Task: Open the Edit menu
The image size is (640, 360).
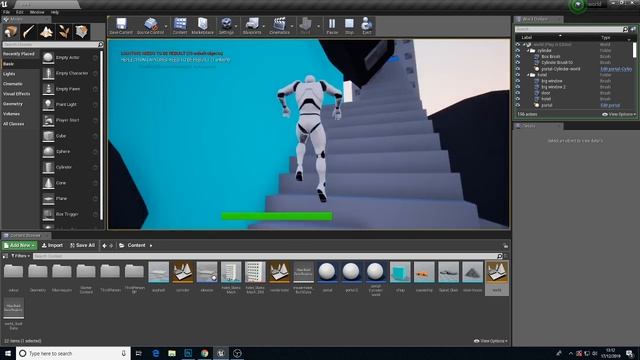Action: (x=20, y=12)
